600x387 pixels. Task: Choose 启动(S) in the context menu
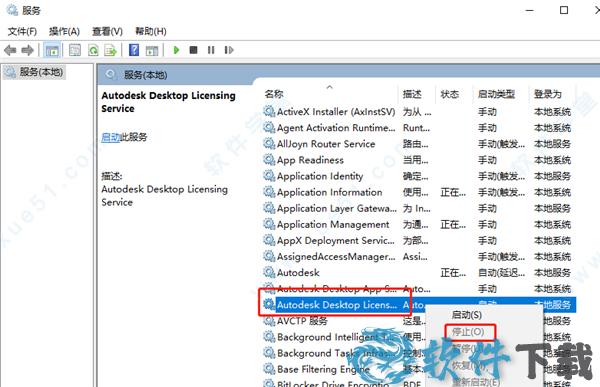pyautogui.click(x=466, y=315)
